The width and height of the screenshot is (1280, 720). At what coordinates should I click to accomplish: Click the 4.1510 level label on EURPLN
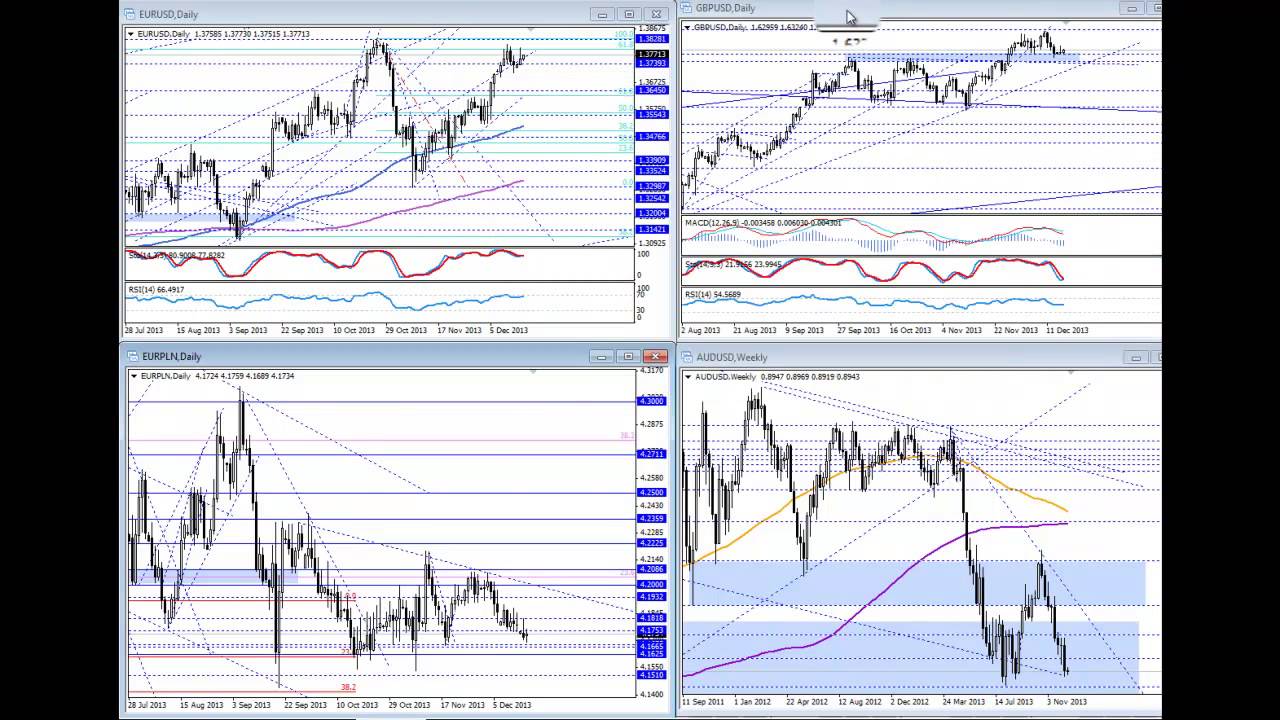[651, 675]
